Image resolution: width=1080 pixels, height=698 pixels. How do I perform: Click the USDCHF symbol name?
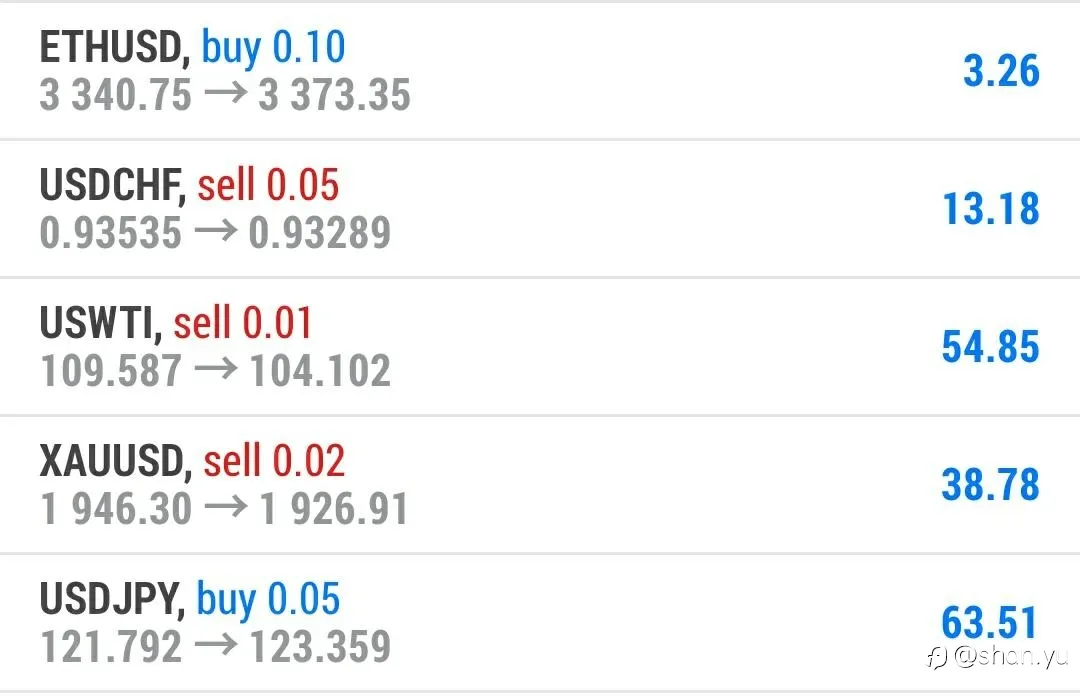(112, 185)
